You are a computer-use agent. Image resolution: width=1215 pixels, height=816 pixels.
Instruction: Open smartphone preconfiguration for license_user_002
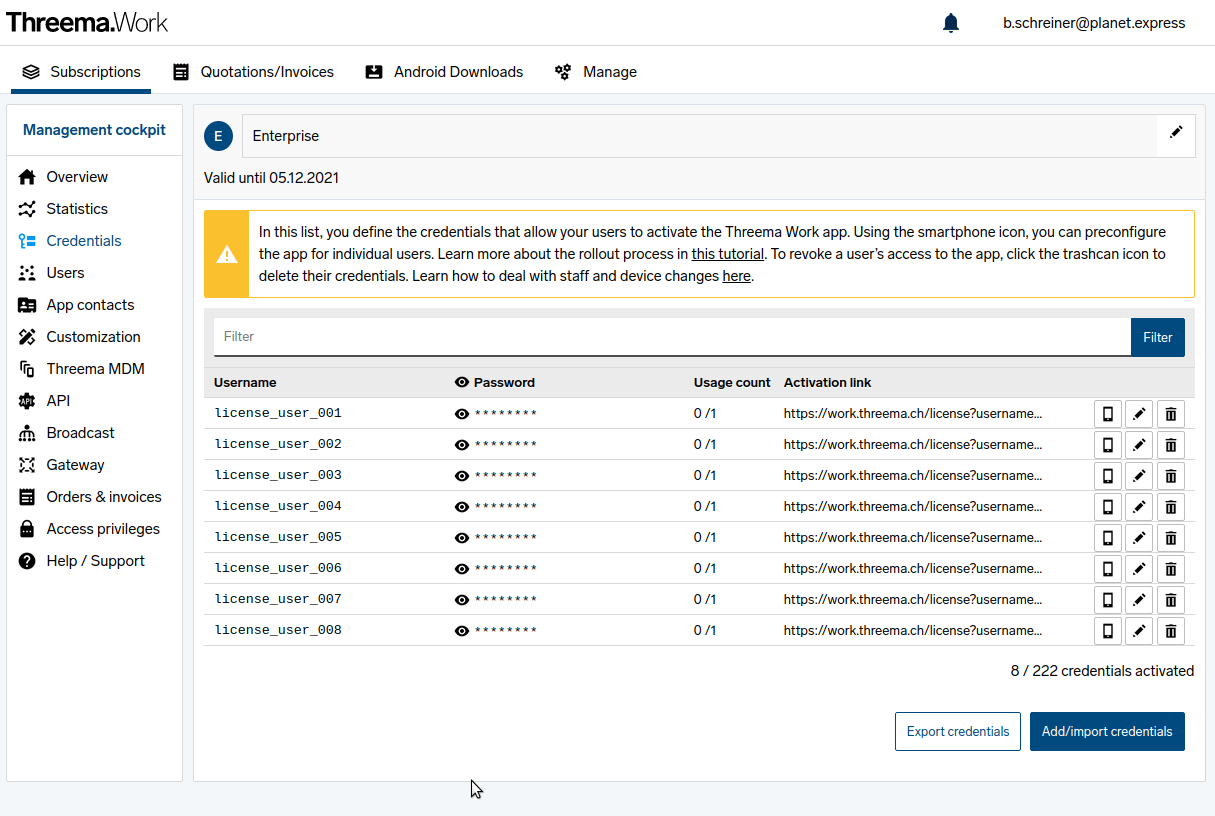1107,444
